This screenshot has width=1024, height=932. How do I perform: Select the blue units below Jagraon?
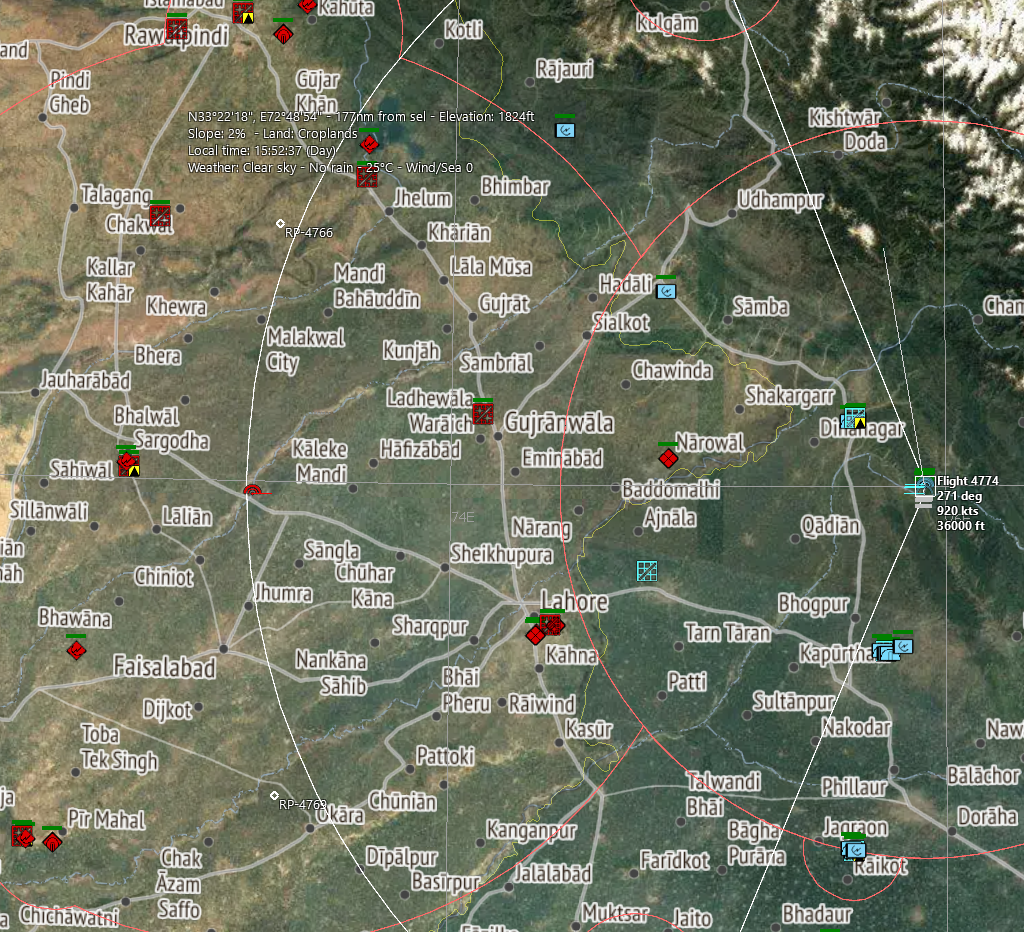point(854,850)
